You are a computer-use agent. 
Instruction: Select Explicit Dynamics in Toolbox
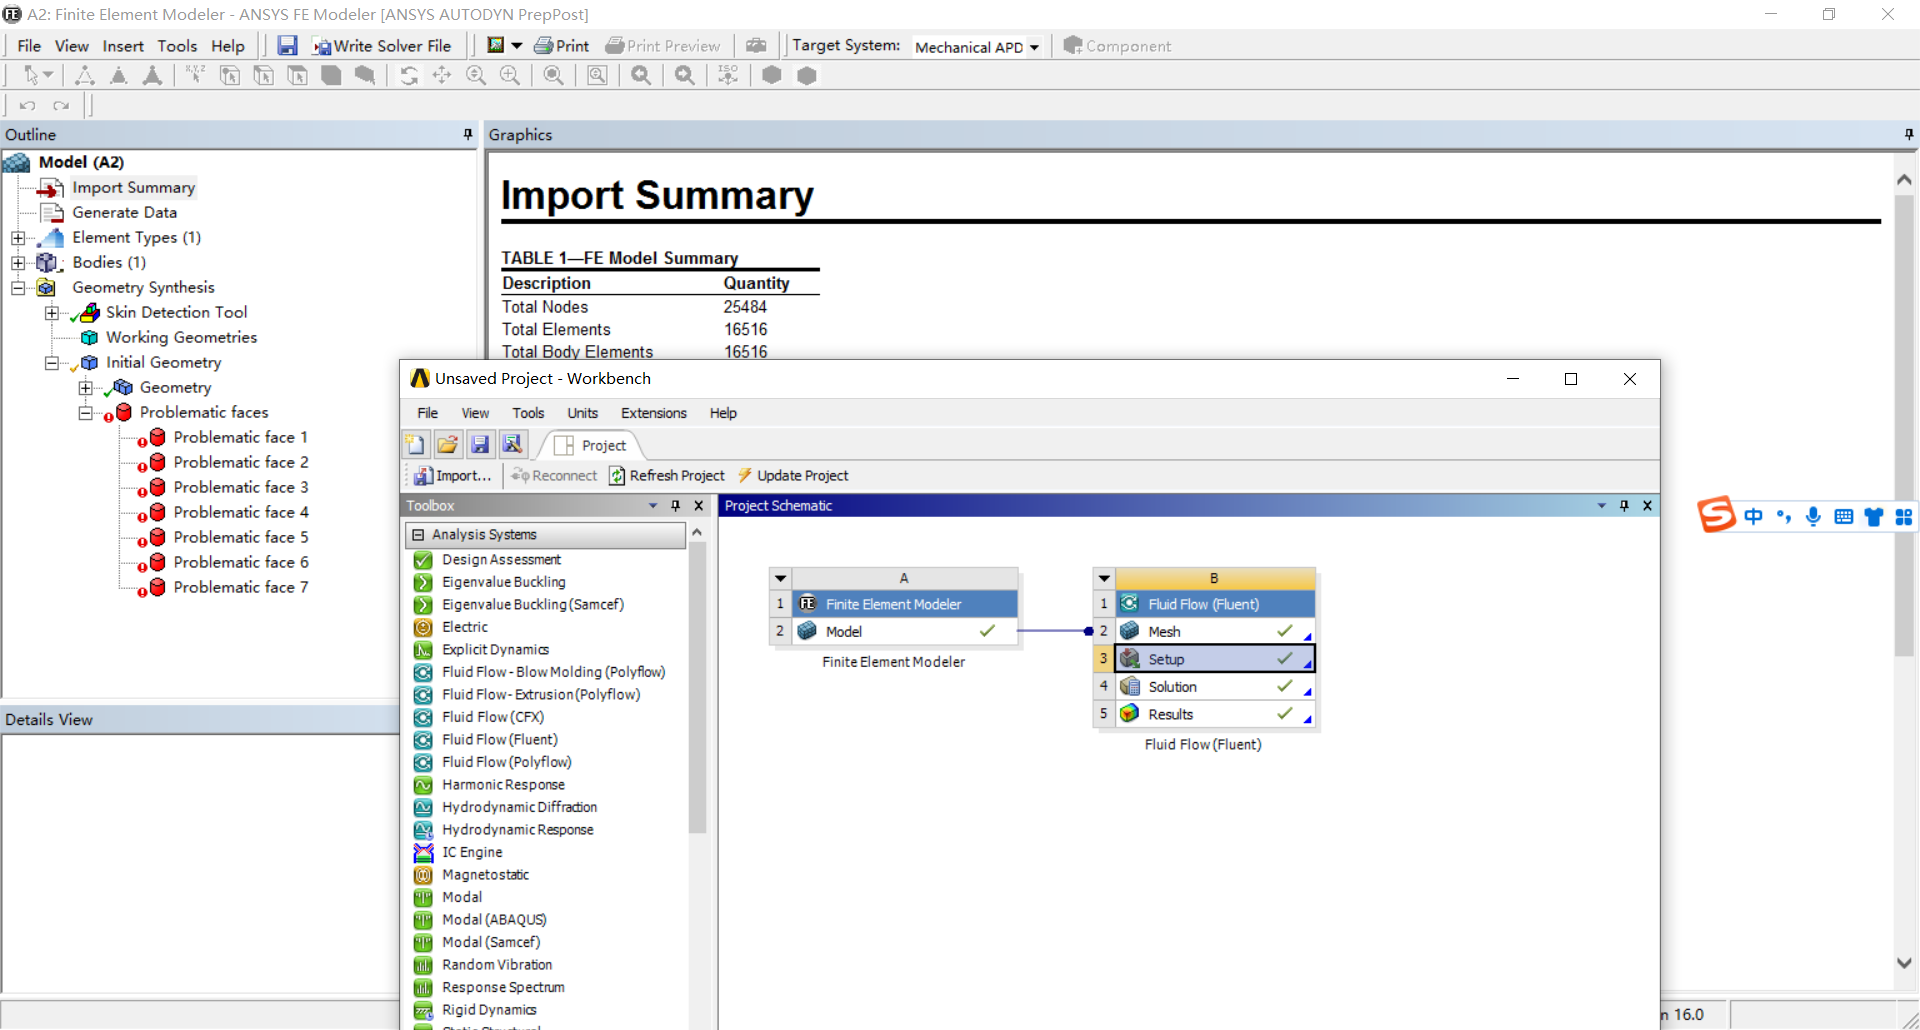click(x=495, y=650)
